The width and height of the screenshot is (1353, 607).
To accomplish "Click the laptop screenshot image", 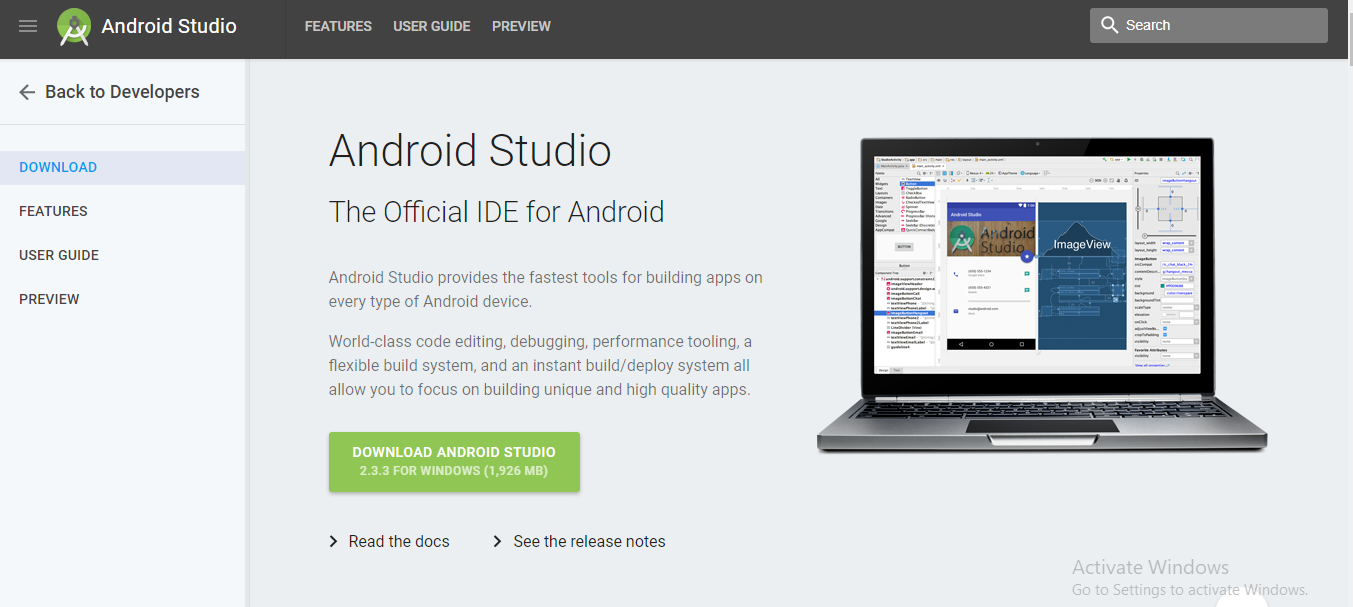I will tap(1040, 290).
